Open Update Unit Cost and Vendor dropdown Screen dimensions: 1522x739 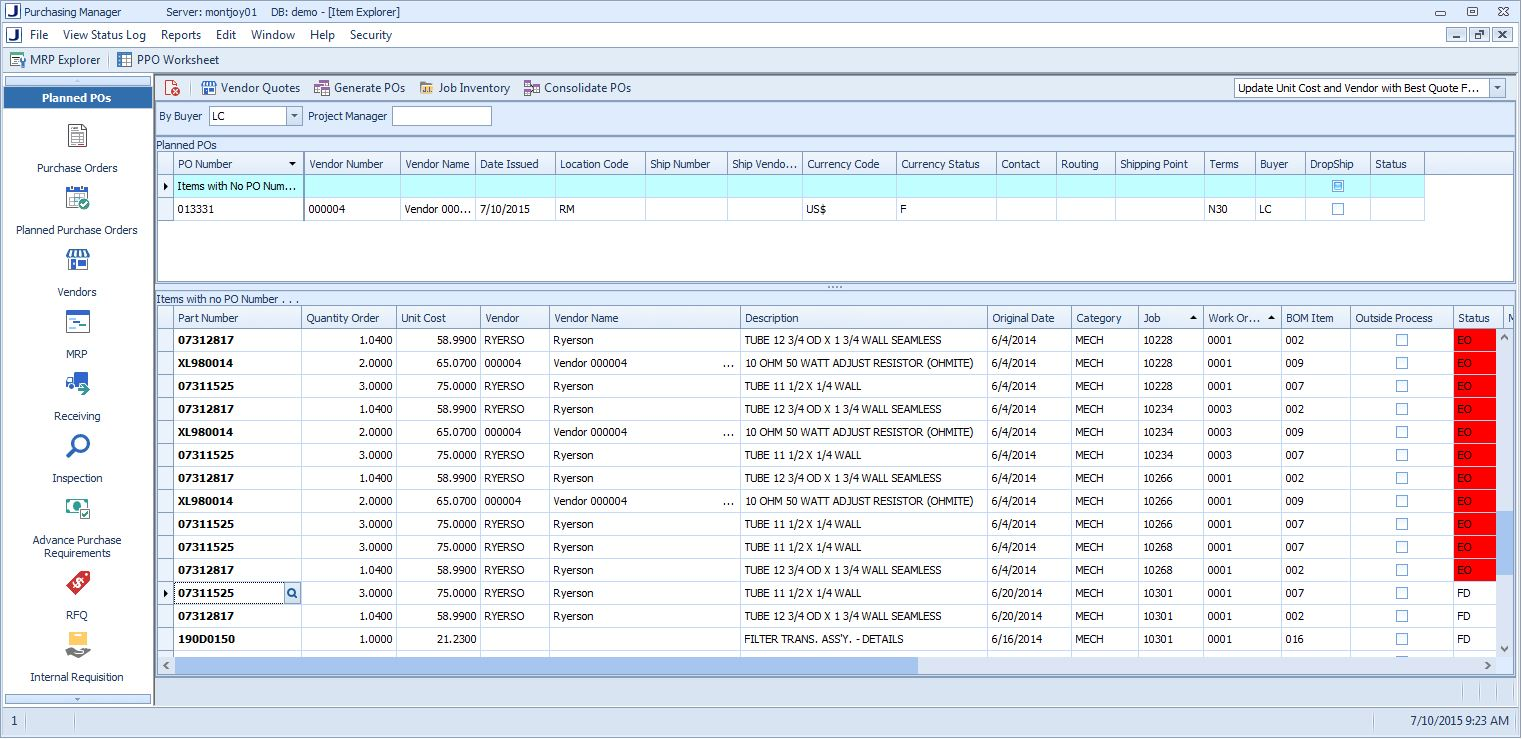point(1497,88)
